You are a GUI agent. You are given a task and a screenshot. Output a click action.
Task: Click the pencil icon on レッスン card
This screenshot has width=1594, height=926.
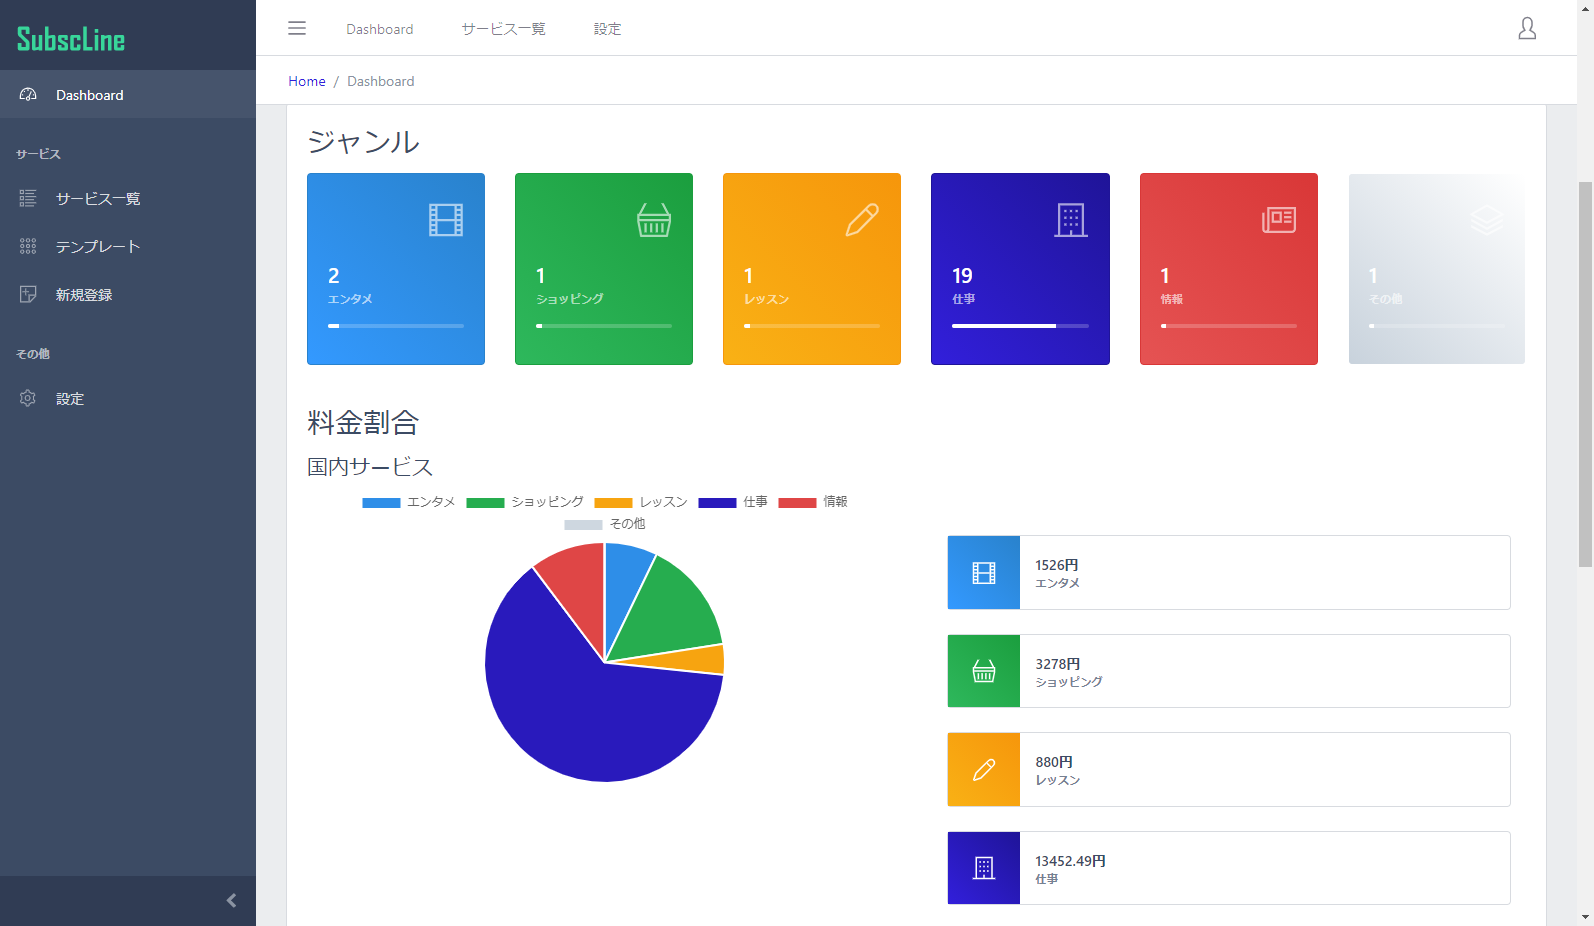(862, 220)
